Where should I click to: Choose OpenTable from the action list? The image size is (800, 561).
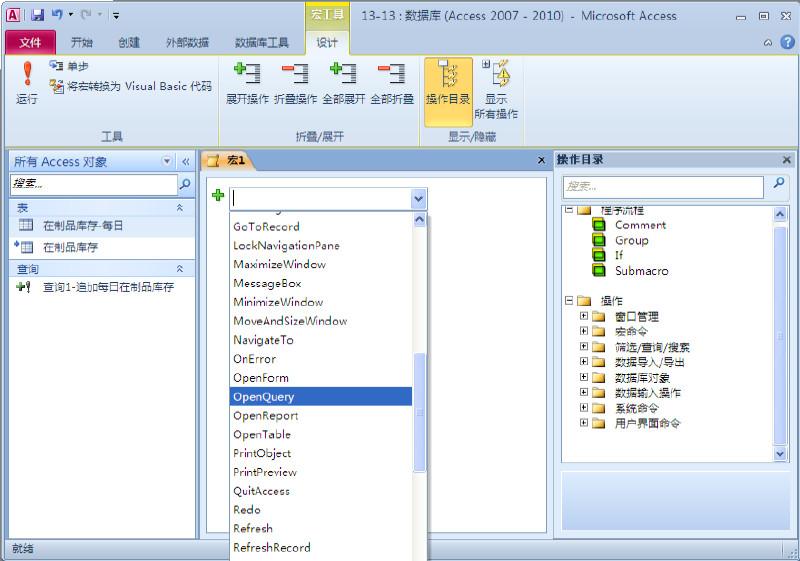pos(321,435)
